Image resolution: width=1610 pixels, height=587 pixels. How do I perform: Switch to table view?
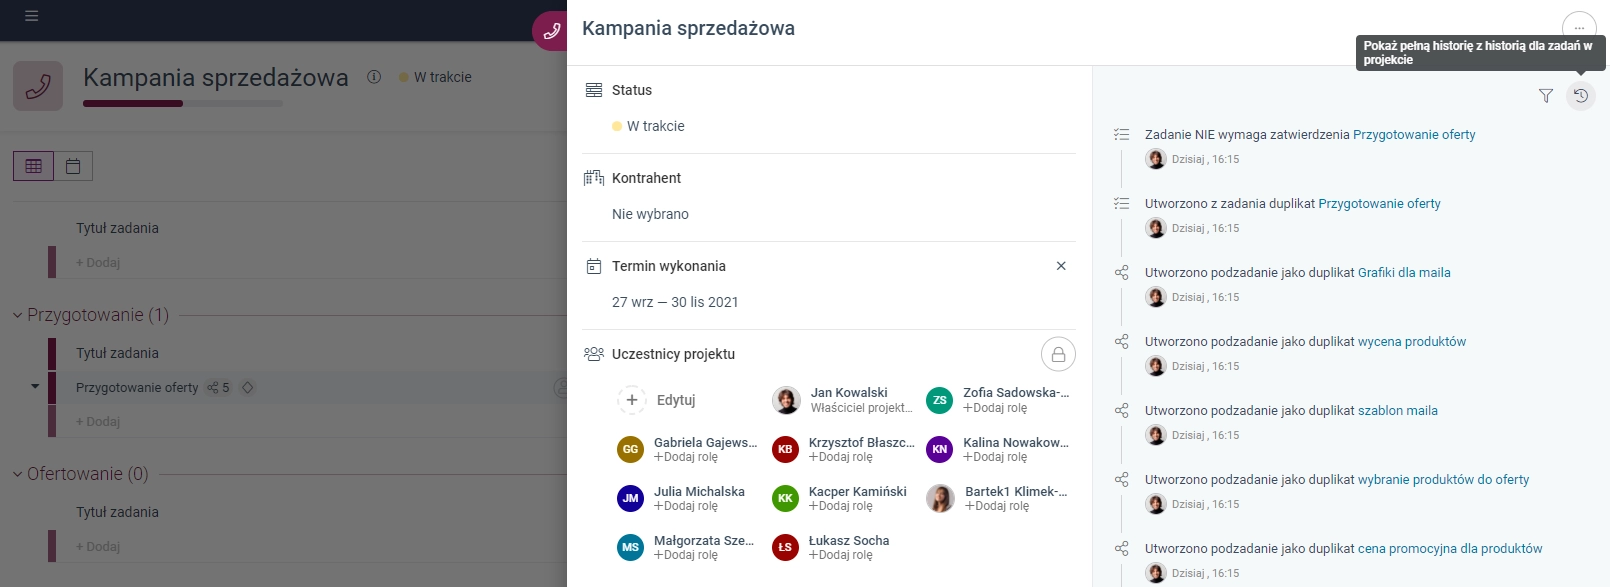point(33,166)
